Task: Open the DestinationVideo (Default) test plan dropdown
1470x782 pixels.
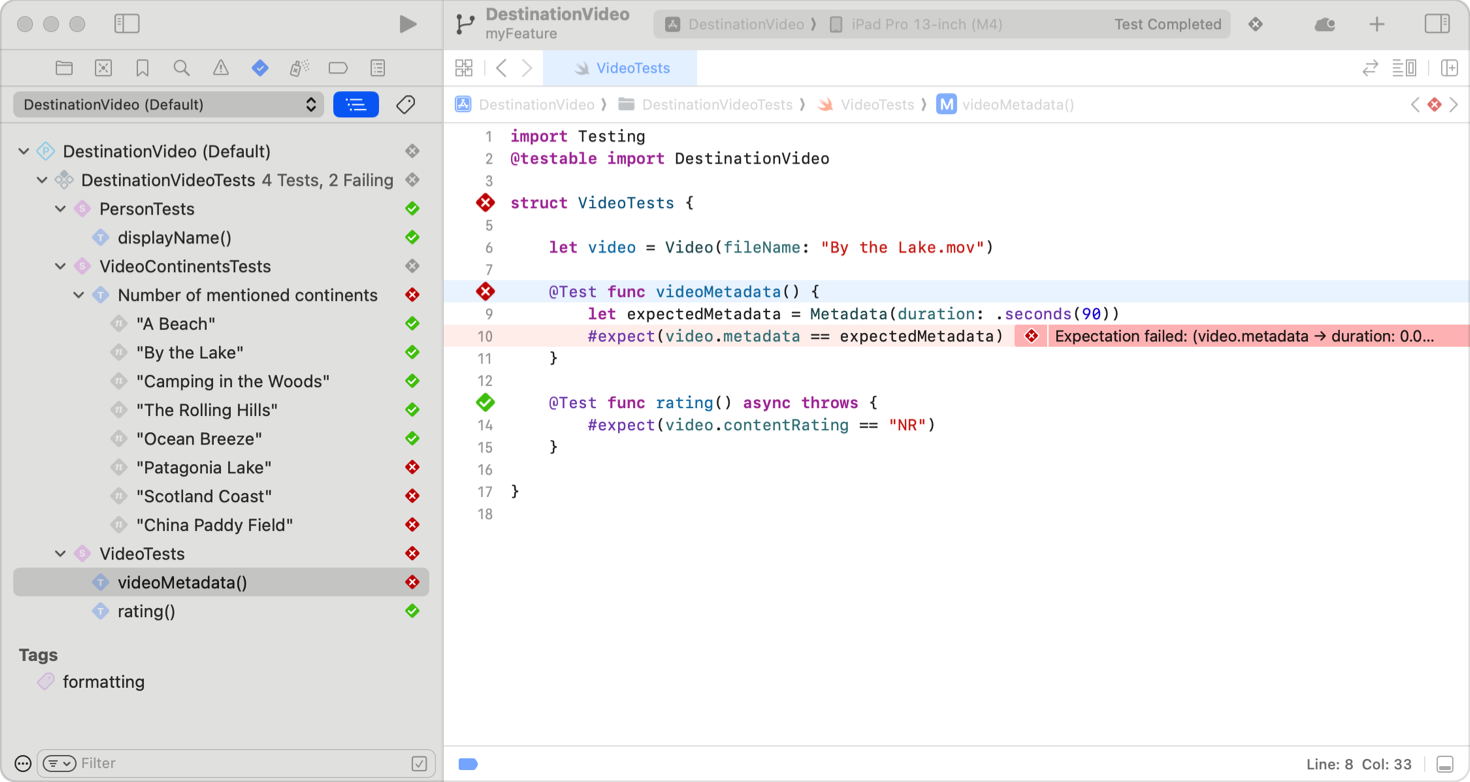Action: (x=168, y=105)
